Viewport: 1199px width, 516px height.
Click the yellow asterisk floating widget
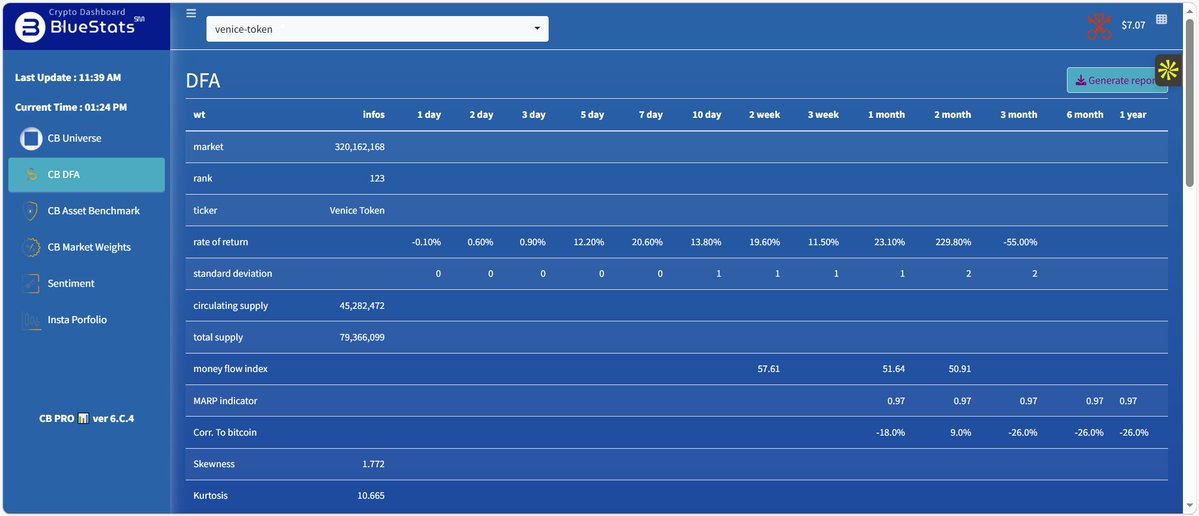(x=1168, y=70)
